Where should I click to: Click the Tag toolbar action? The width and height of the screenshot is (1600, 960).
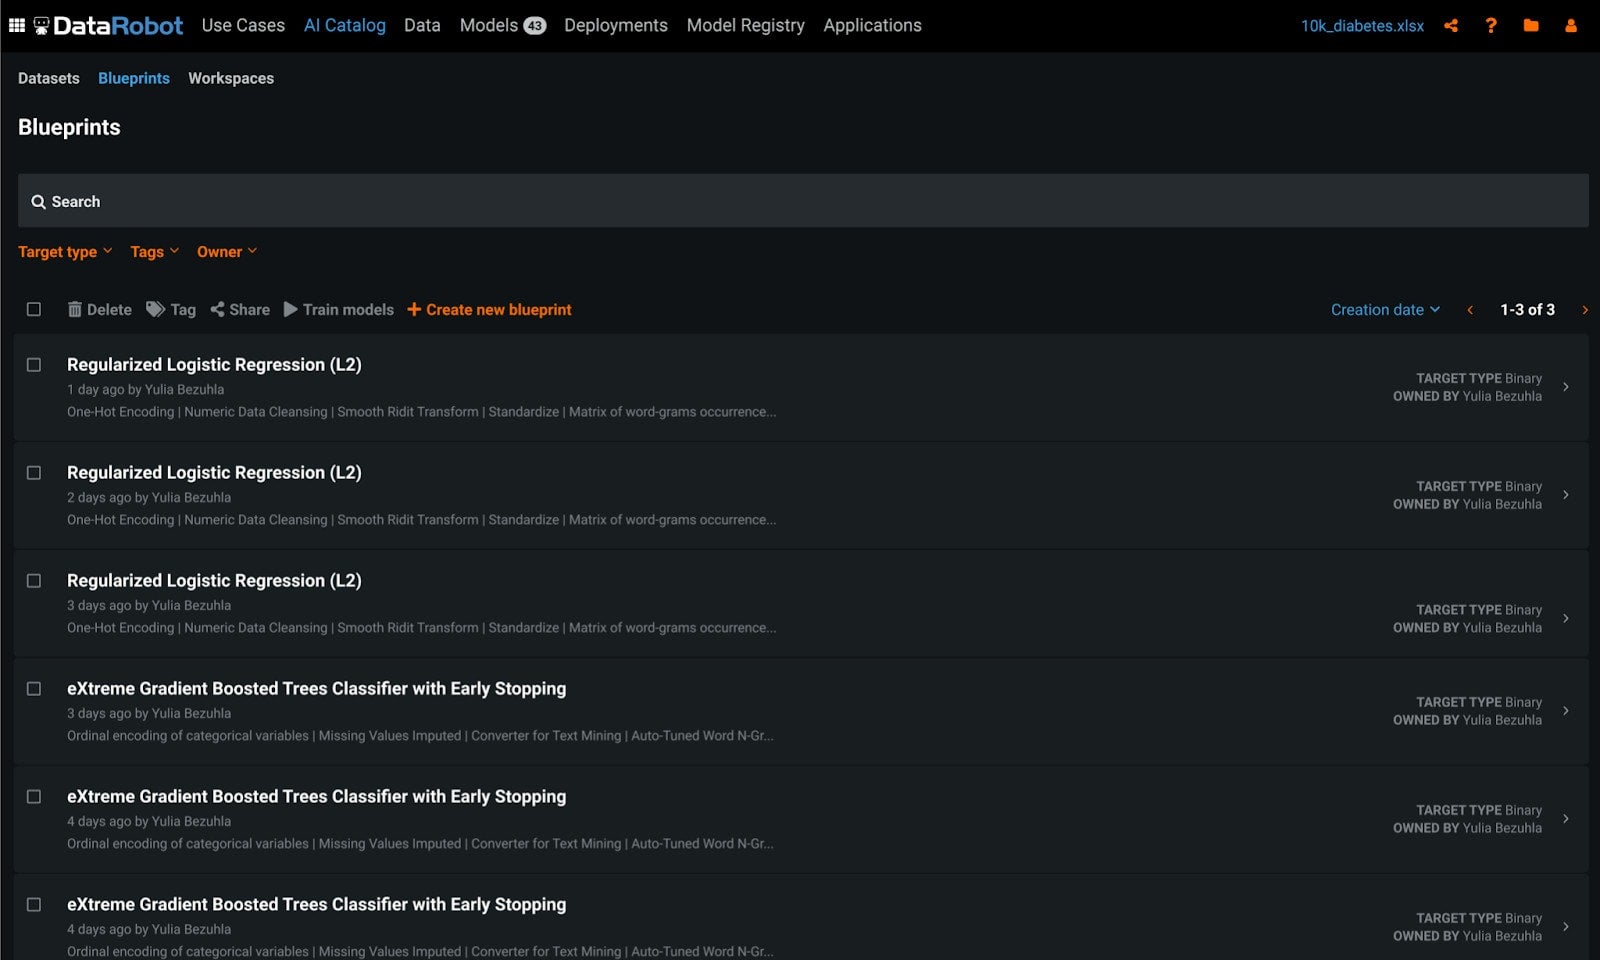(171, 310)
